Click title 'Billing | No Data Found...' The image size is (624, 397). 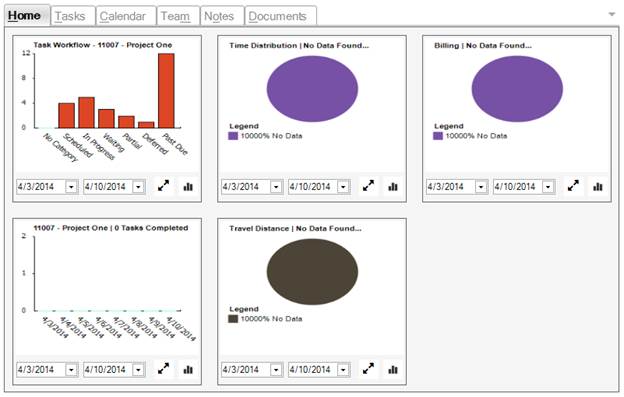tap(483, 46)
